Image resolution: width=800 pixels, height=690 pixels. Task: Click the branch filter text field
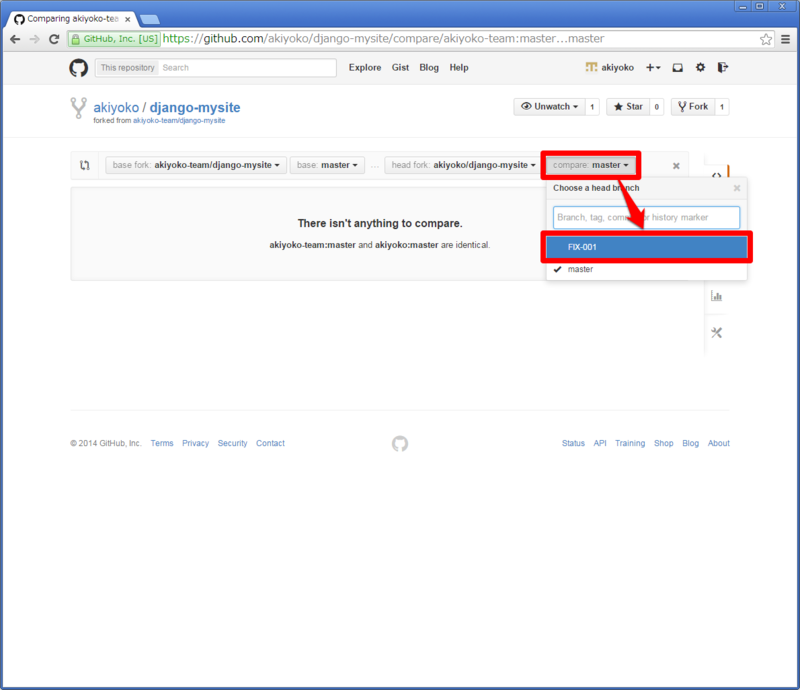(x=646, y=217)
